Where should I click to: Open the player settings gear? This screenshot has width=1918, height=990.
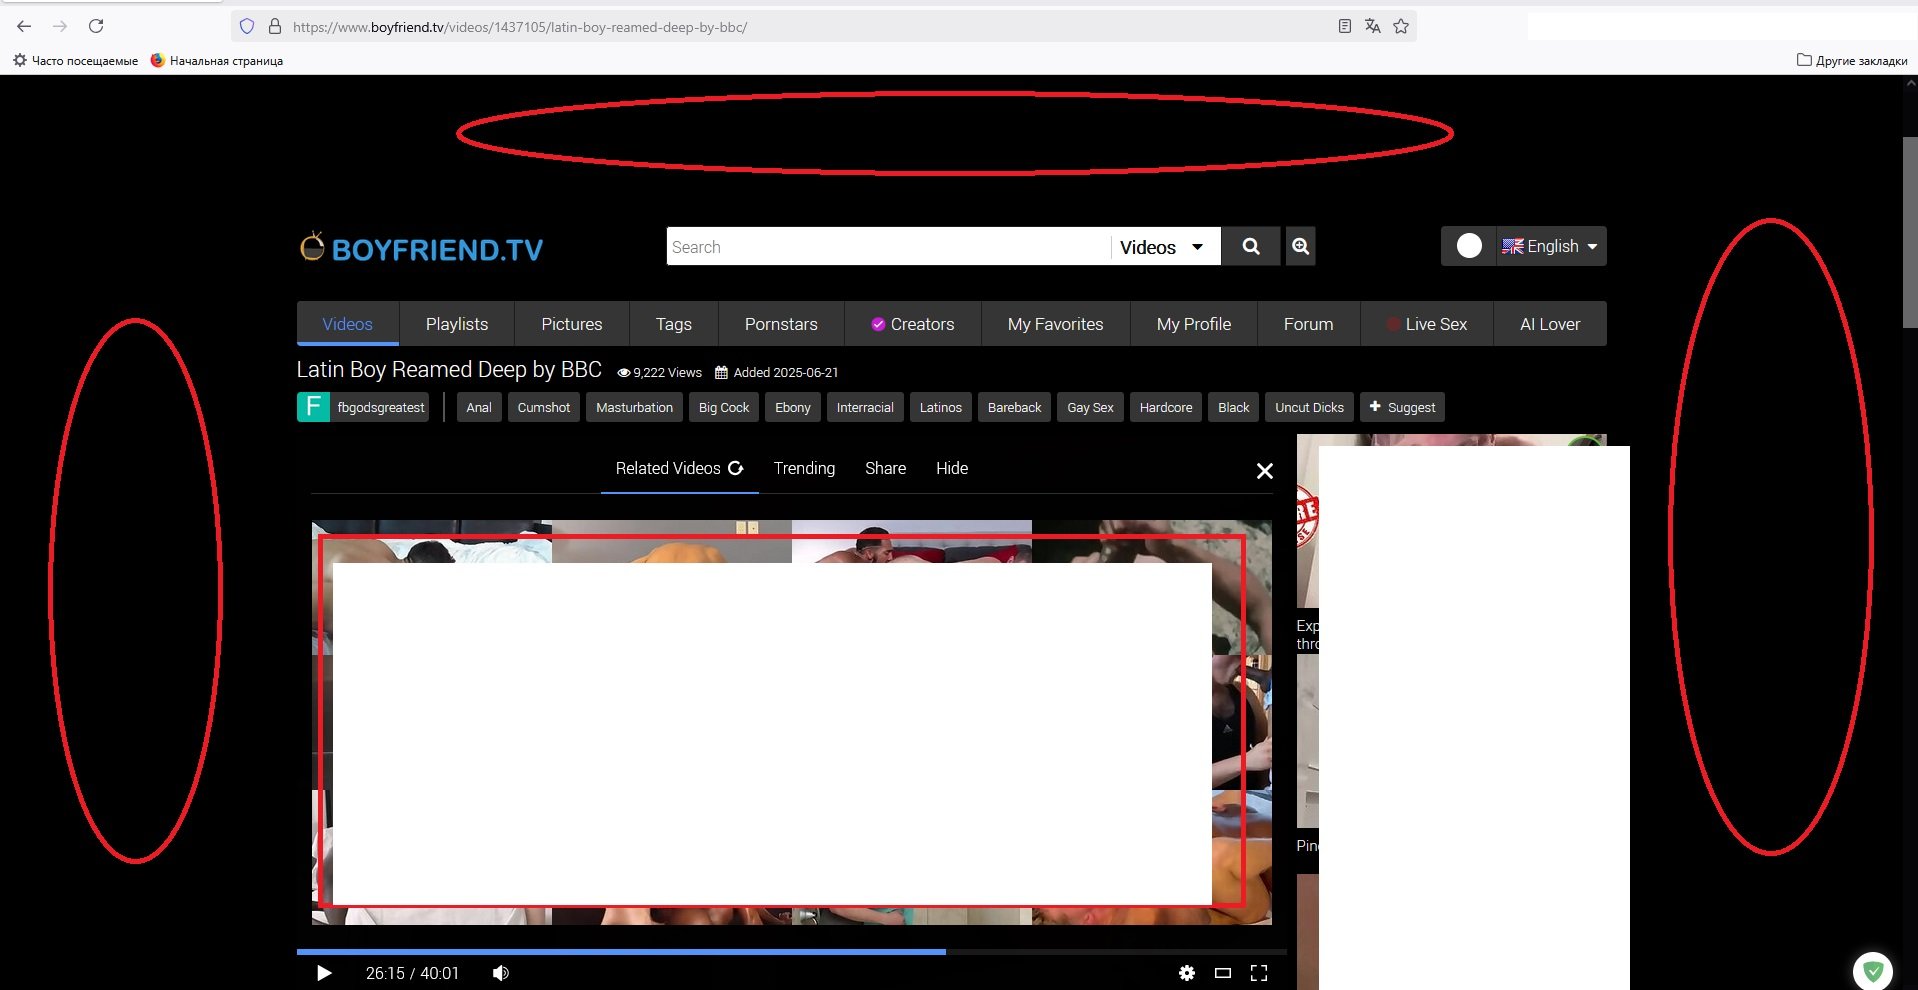(x=1186, y=973)
